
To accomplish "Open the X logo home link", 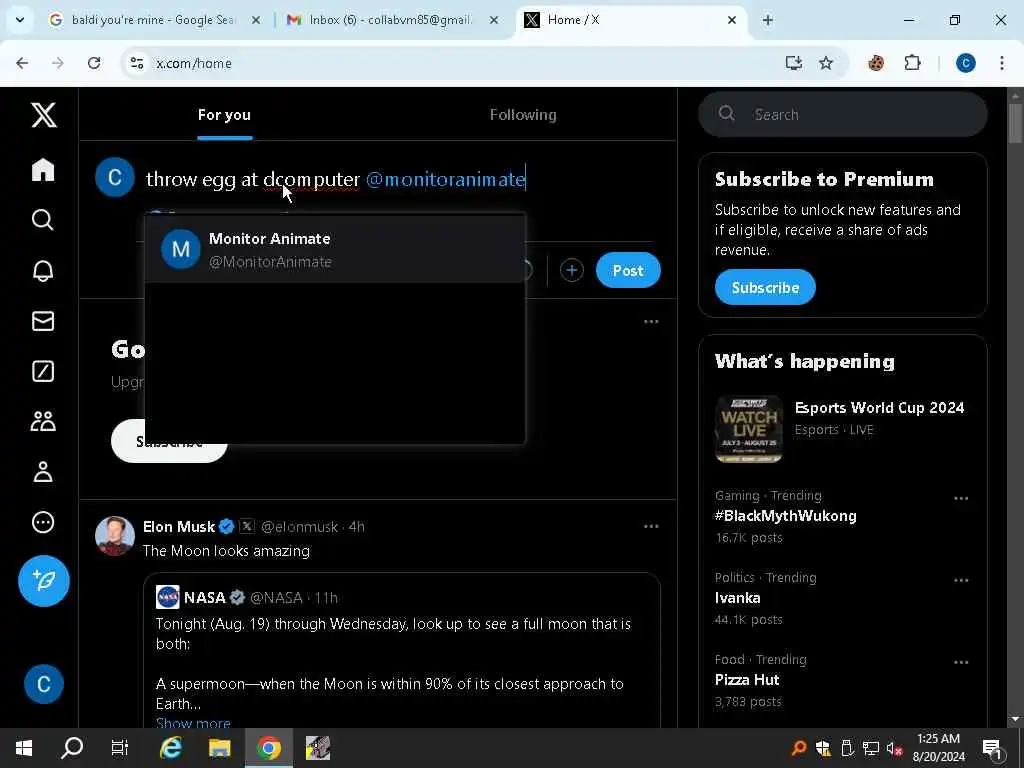I will (44, 115).
